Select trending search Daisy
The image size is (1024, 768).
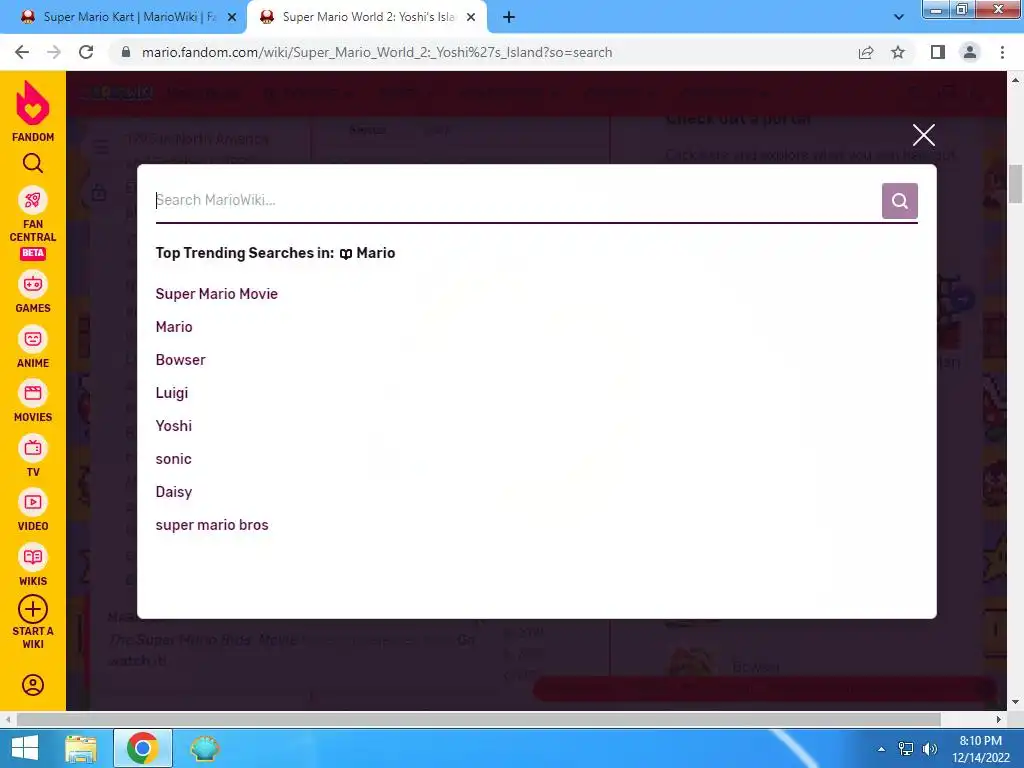point(174,492)
